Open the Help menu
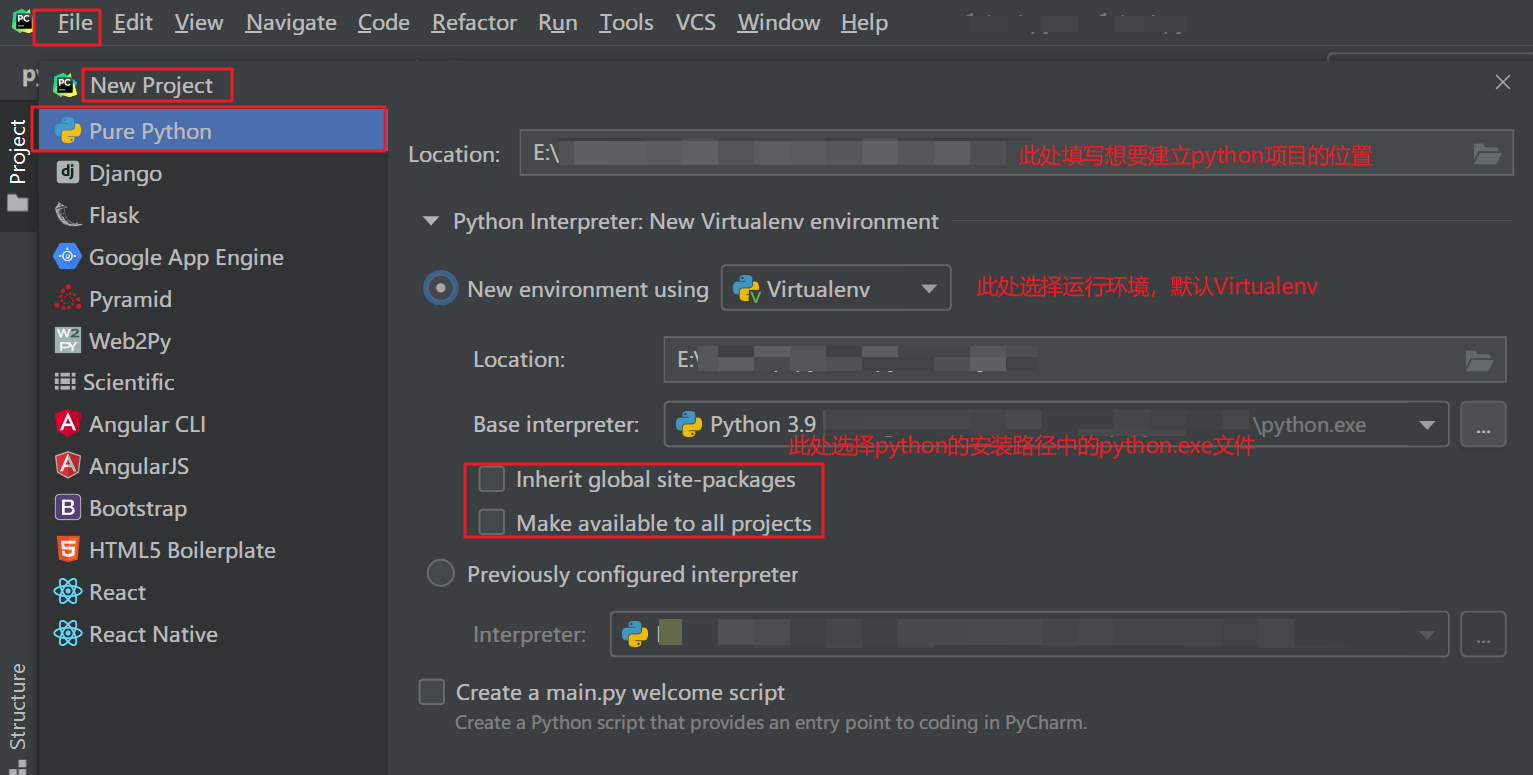 tap(864, 22)
